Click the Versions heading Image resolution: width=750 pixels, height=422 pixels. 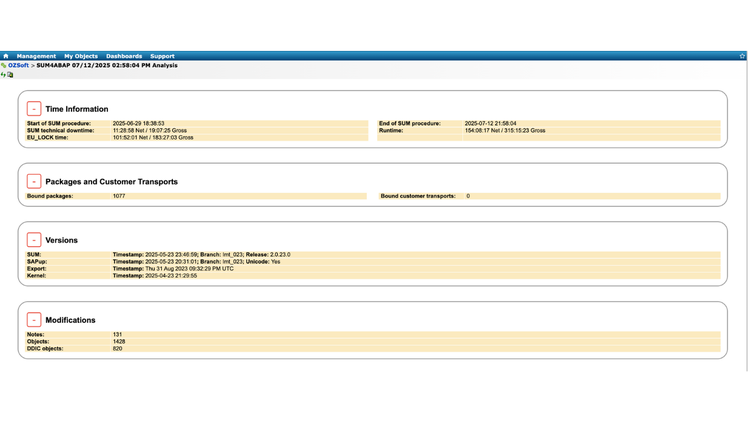[61, 240]
